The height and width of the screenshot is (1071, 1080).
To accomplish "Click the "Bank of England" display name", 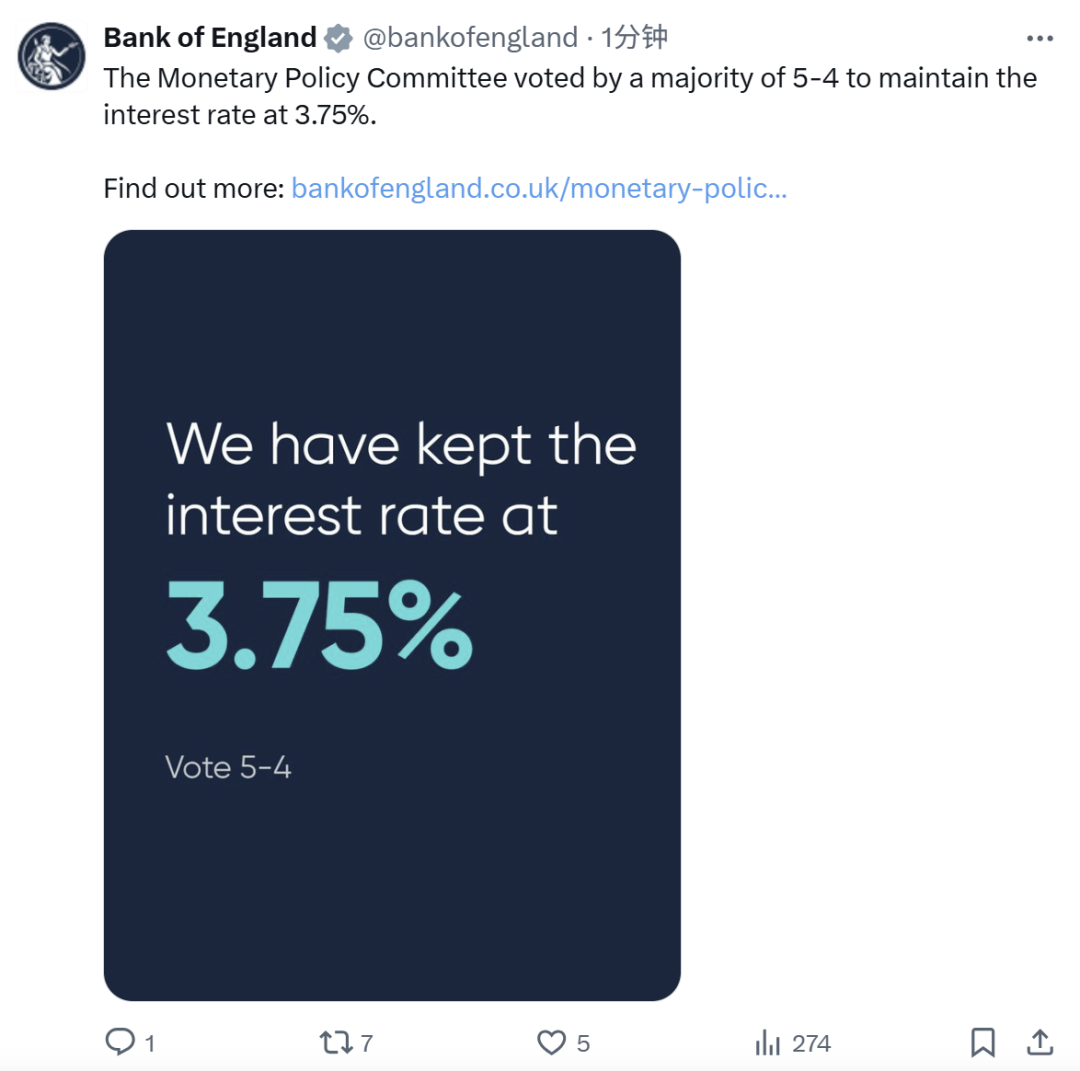I will pyautogui.click(x=210, y=38).
